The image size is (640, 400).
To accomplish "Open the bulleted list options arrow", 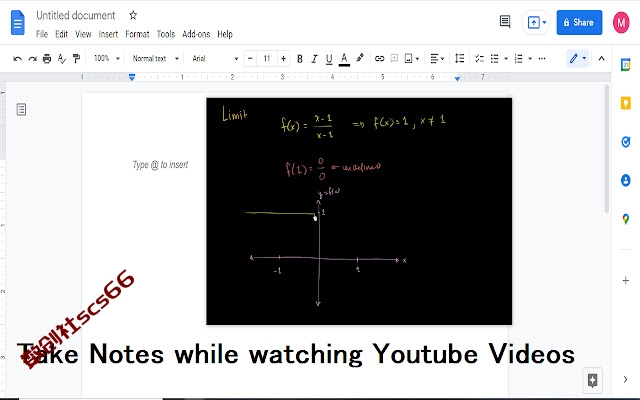I will [506, 59].
